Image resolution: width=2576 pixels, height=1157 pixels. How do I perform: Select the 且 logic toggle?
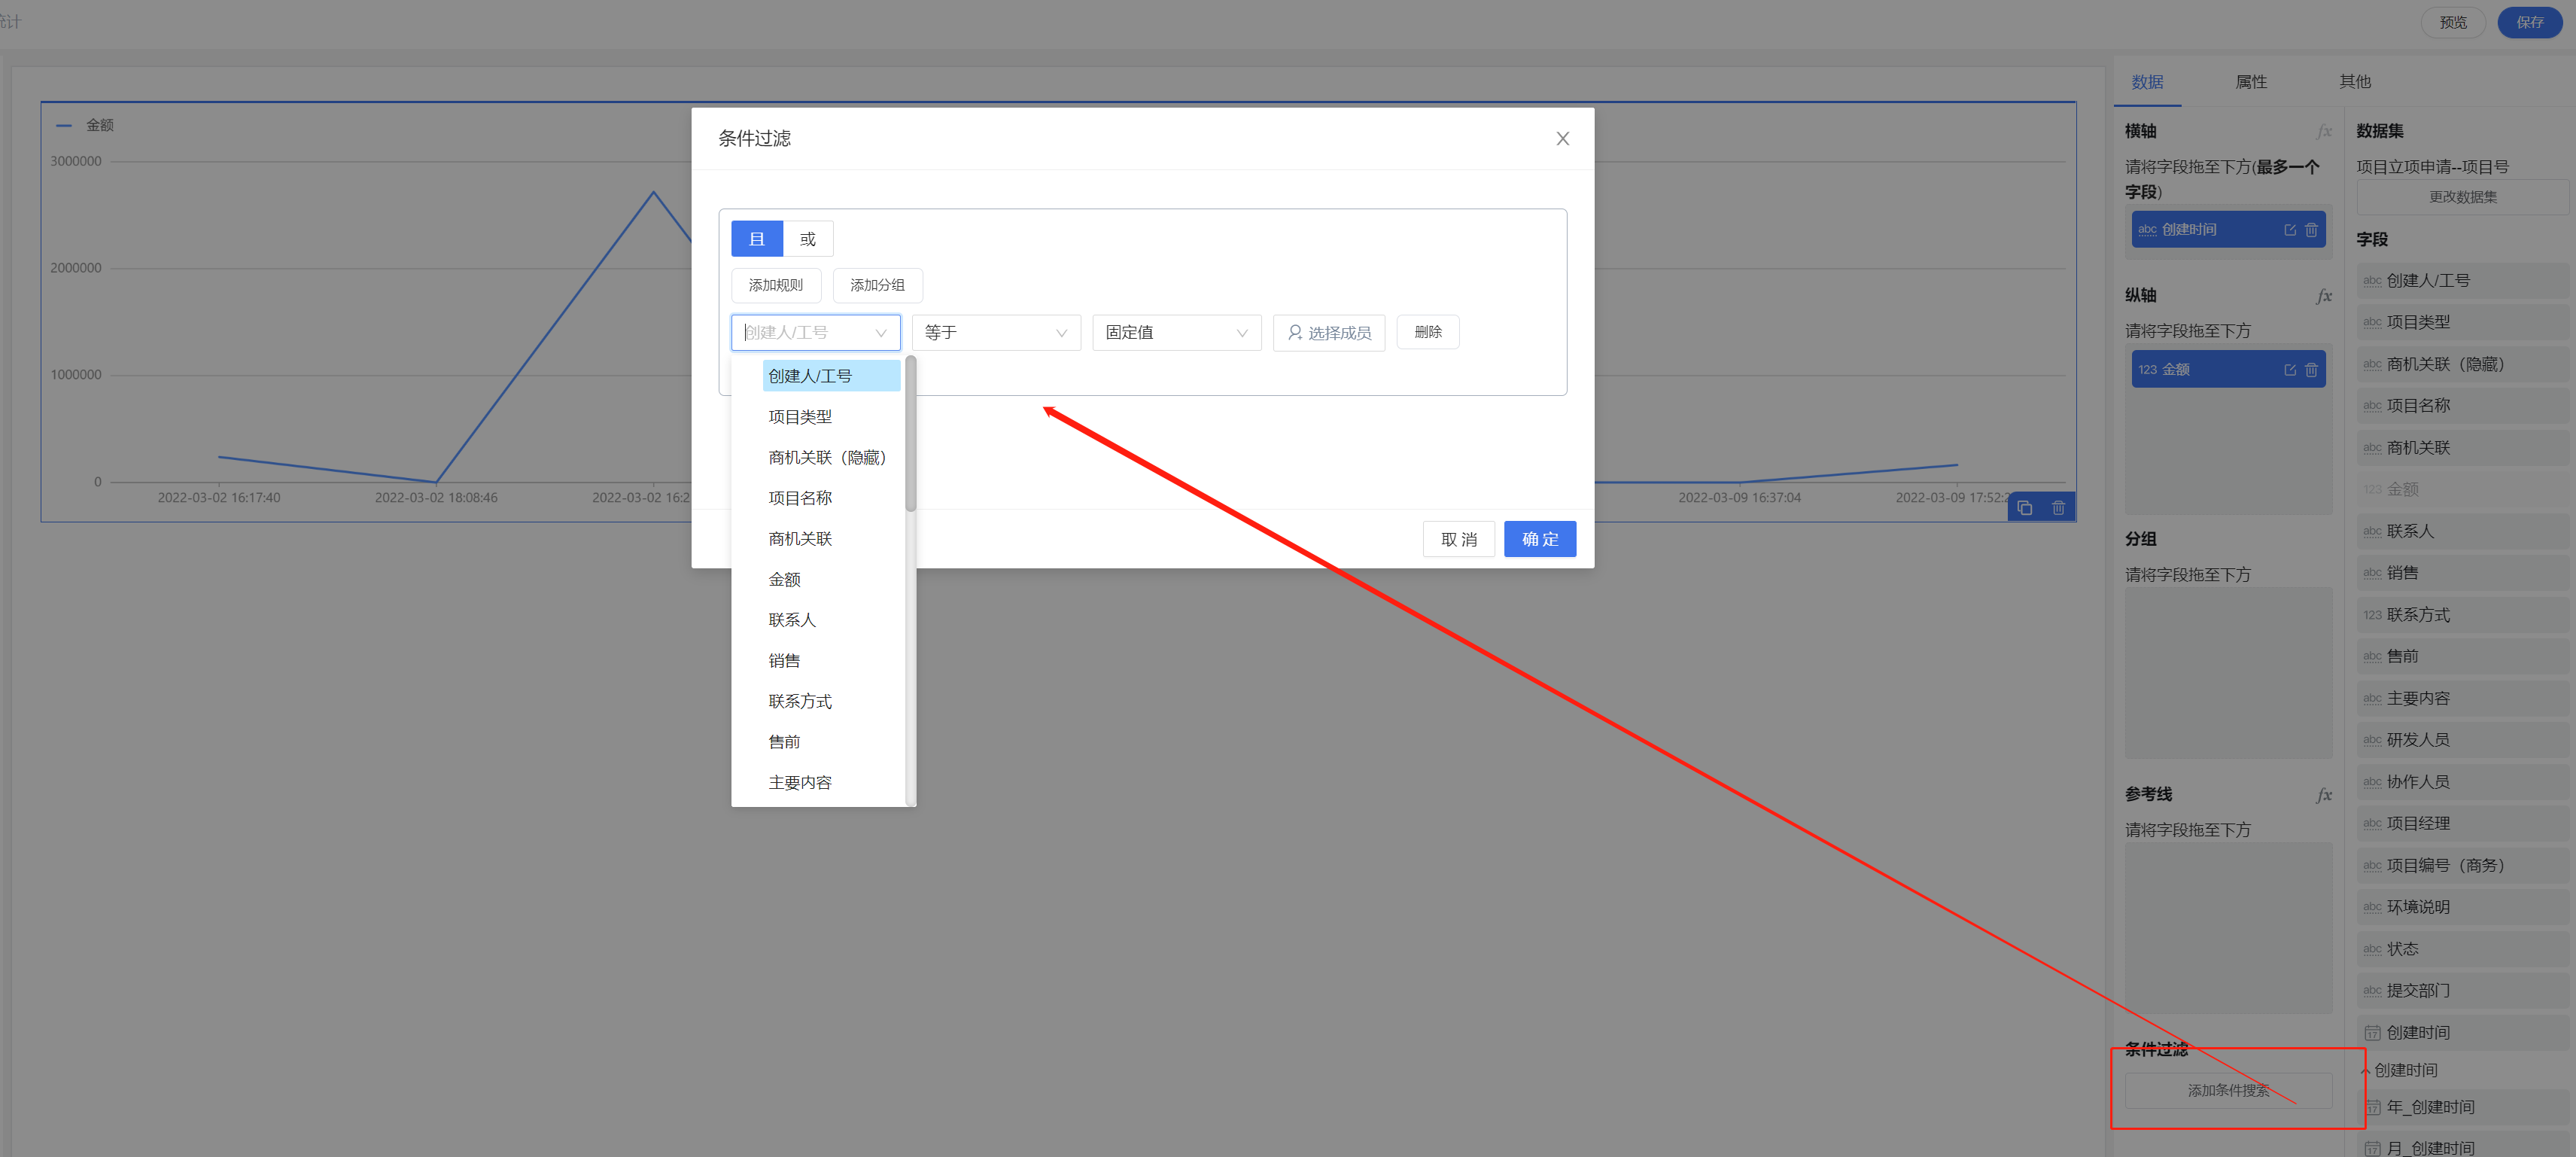point(757,239)
